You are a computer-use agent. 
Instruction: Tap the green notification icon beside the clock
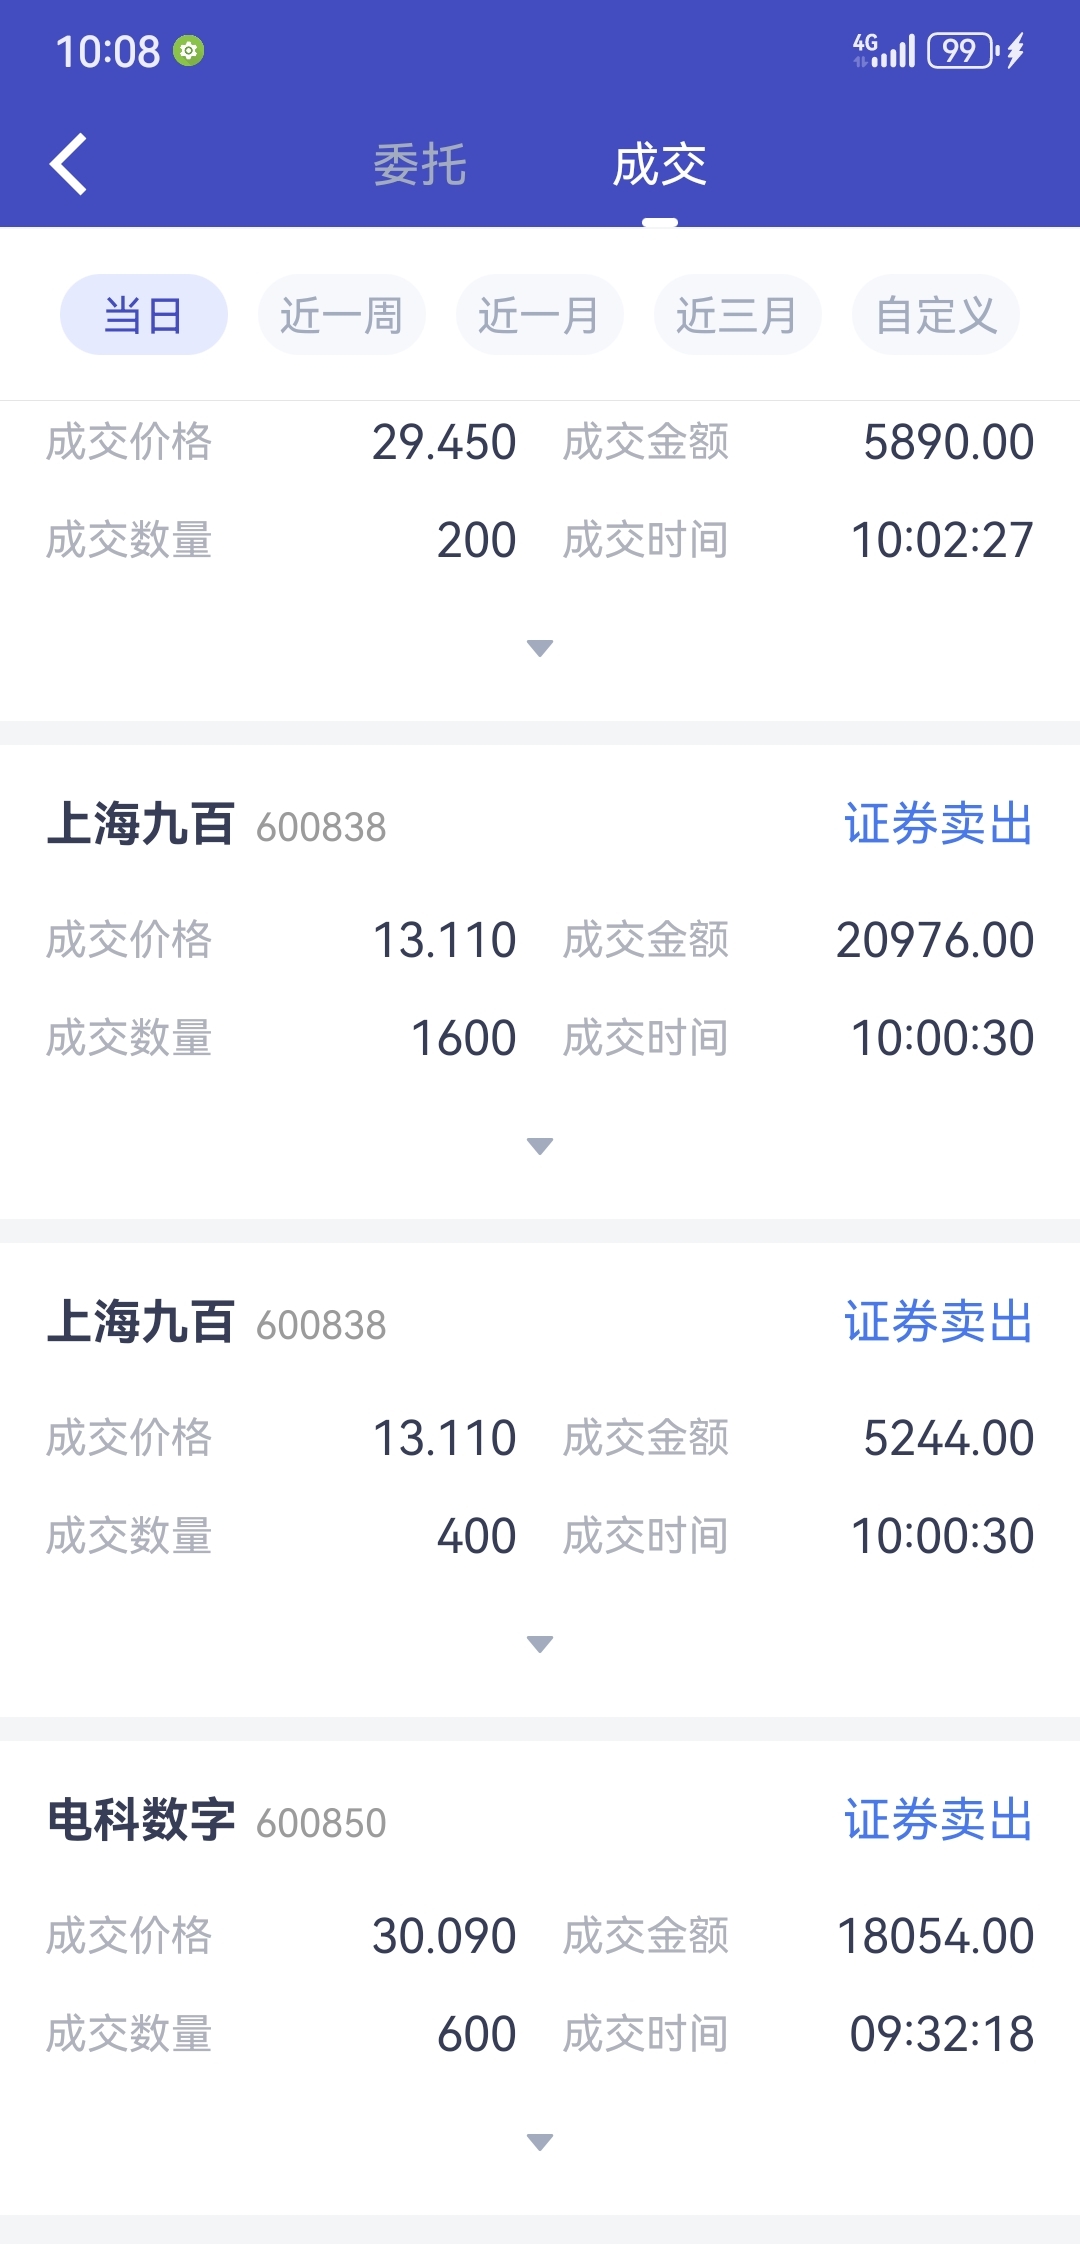(x=188, y=50)
